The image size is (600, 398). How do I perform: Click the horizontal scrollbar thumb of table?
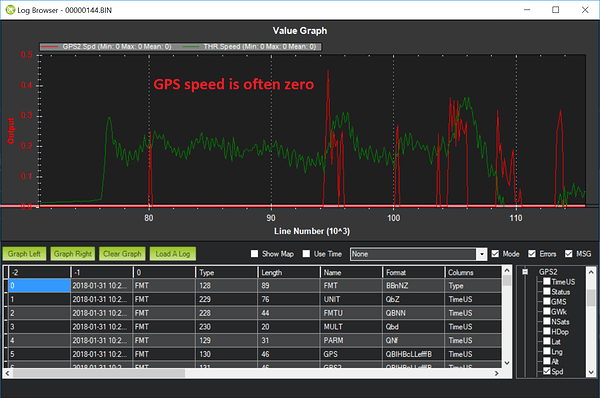99,373
